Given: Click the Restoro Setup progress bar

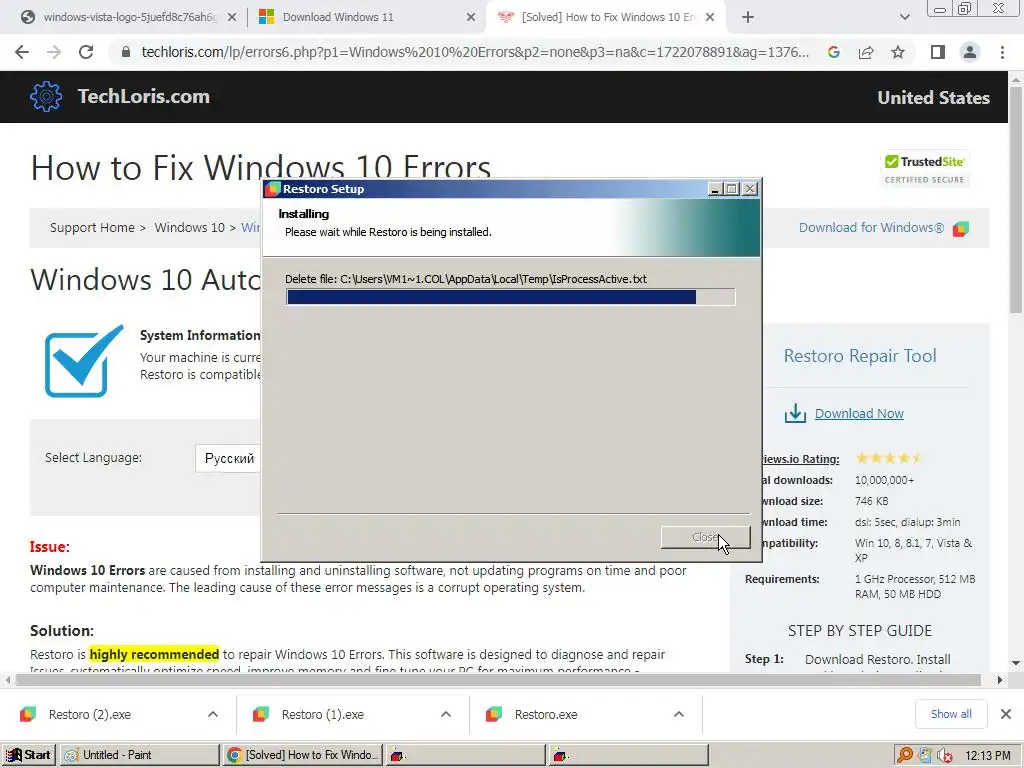Looking at the screenshot, I should point(511,297).
